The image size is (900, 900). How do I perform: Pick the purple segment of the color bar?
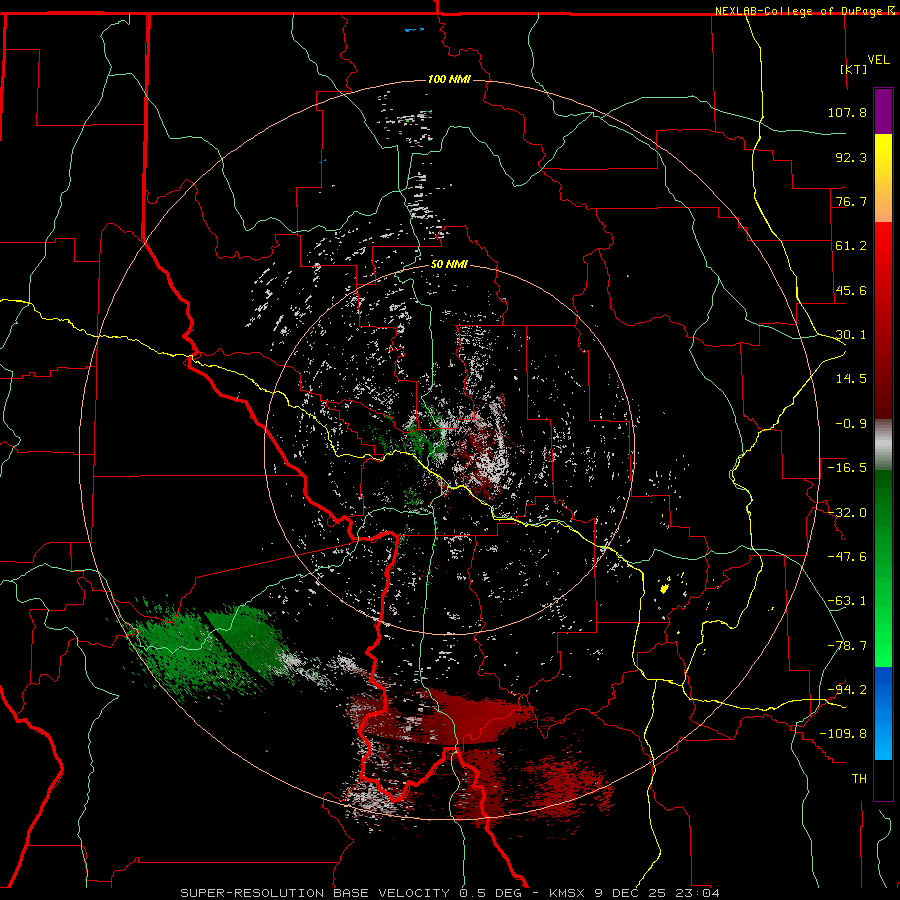pyautogui.click(x=883, y=111)
